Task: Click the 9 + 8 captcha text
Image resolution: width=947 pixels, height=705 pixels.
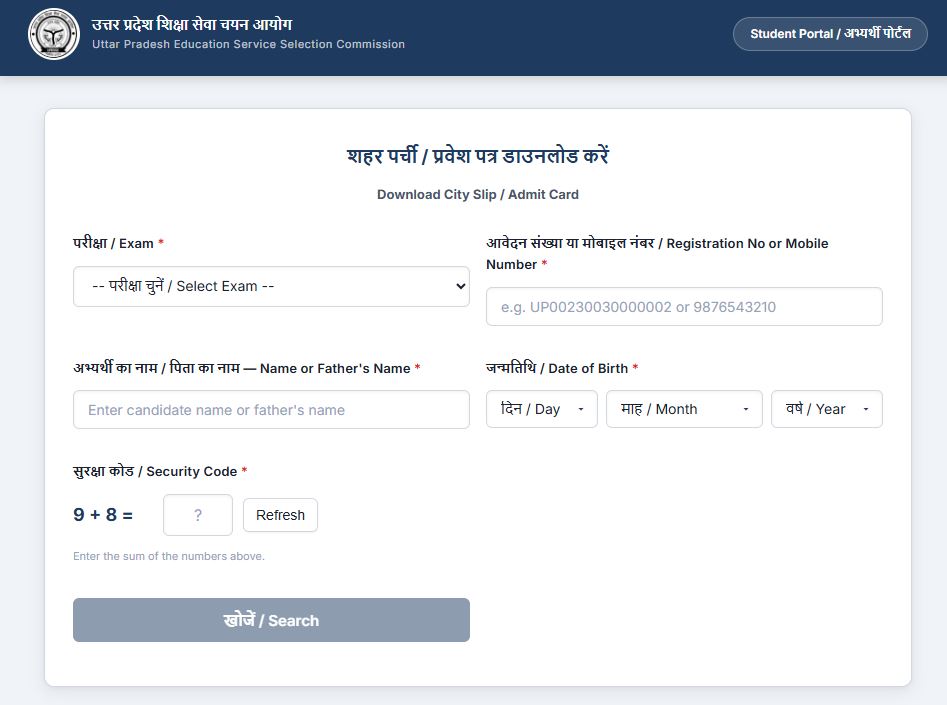Action: (103, 515)
